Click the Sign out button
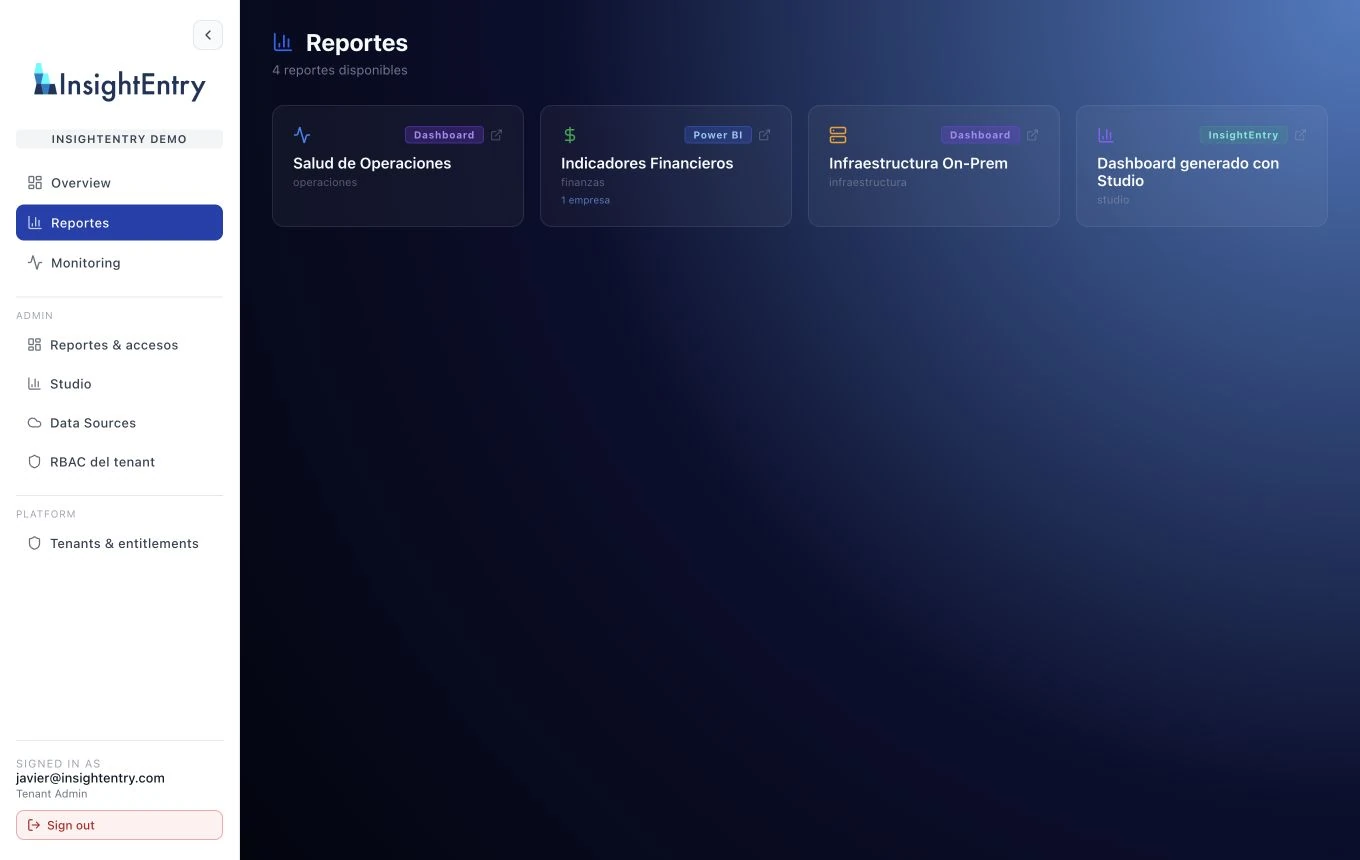 pos(119,825)
